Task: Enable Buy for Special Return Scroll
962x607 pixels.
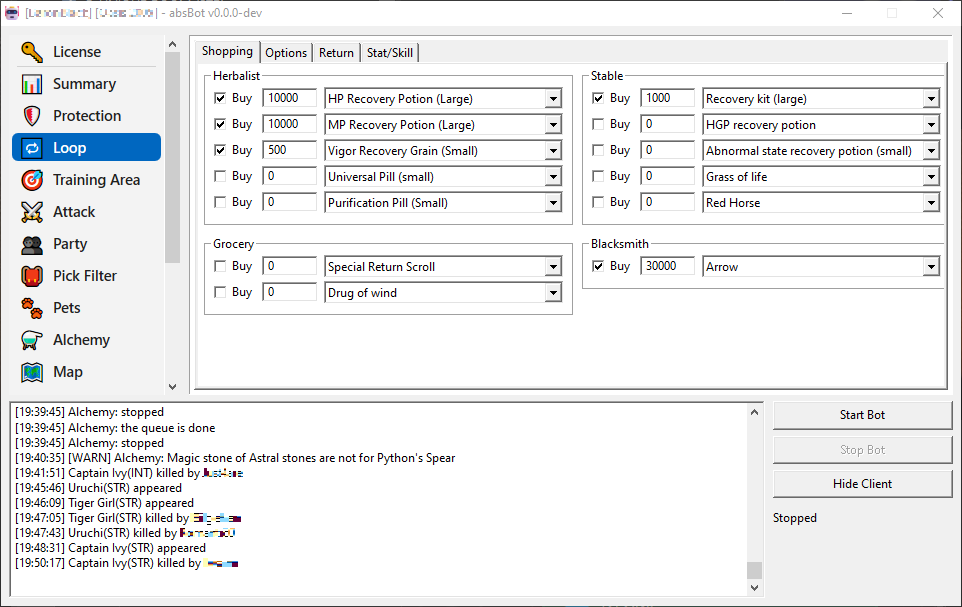Action: click(x=220, y=266)
